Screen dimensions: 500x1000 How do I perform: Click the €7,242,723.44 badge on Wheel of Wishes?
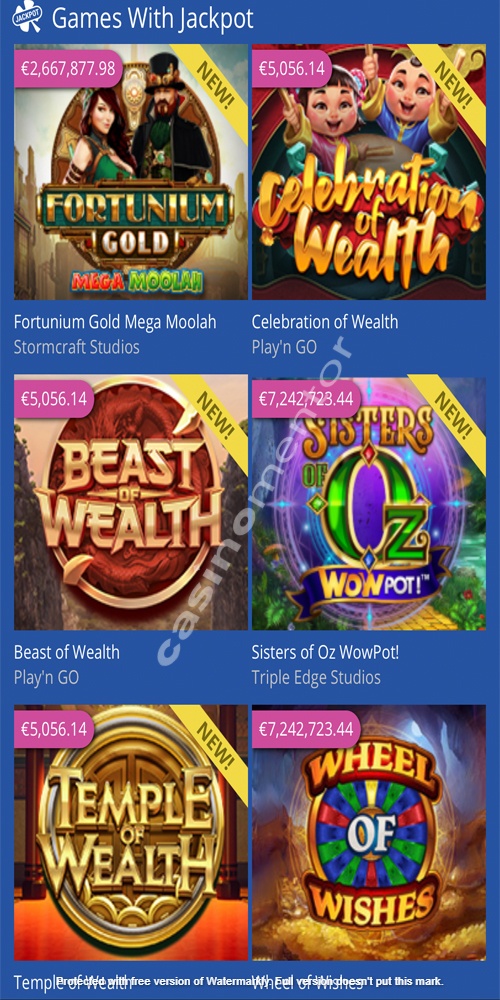click(306, 729)
